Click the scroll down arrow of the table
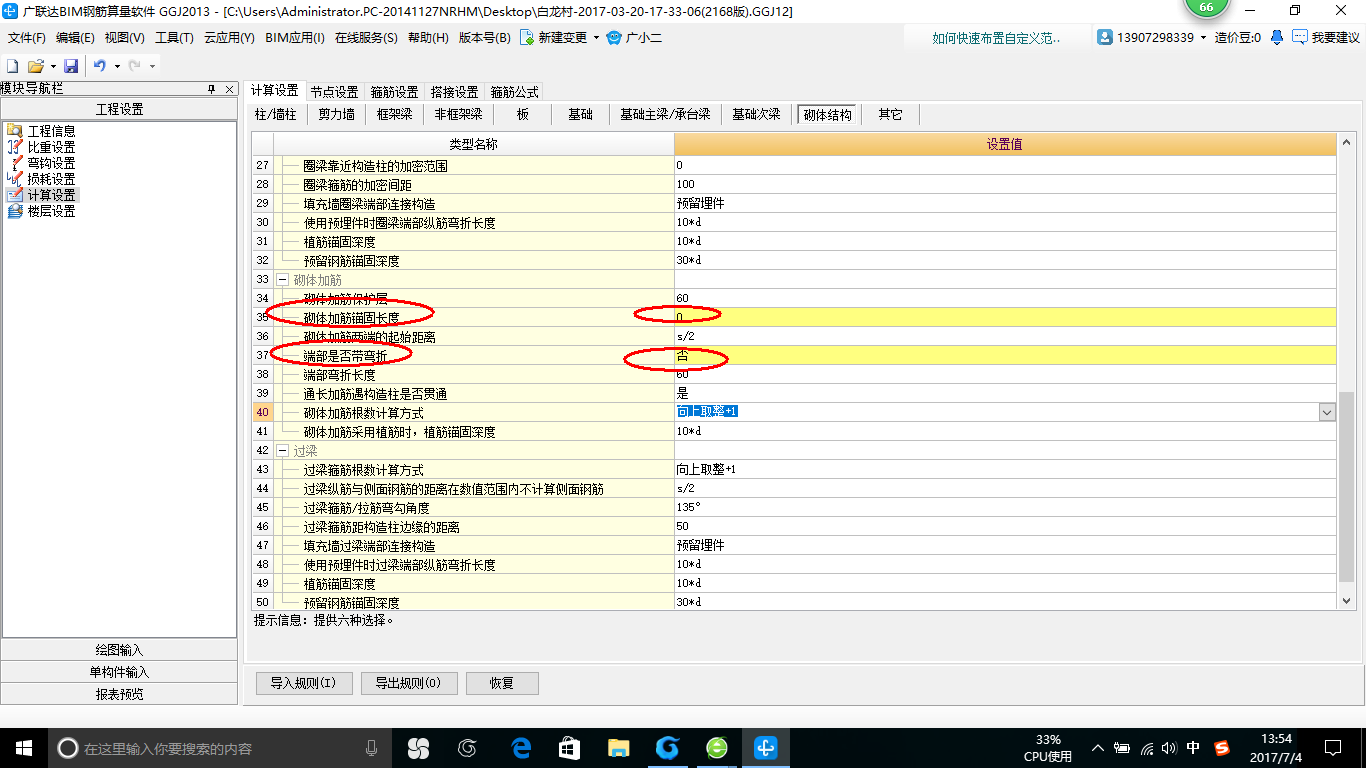The width and height of the screenshot is (1366, 768). (1347, 600)
